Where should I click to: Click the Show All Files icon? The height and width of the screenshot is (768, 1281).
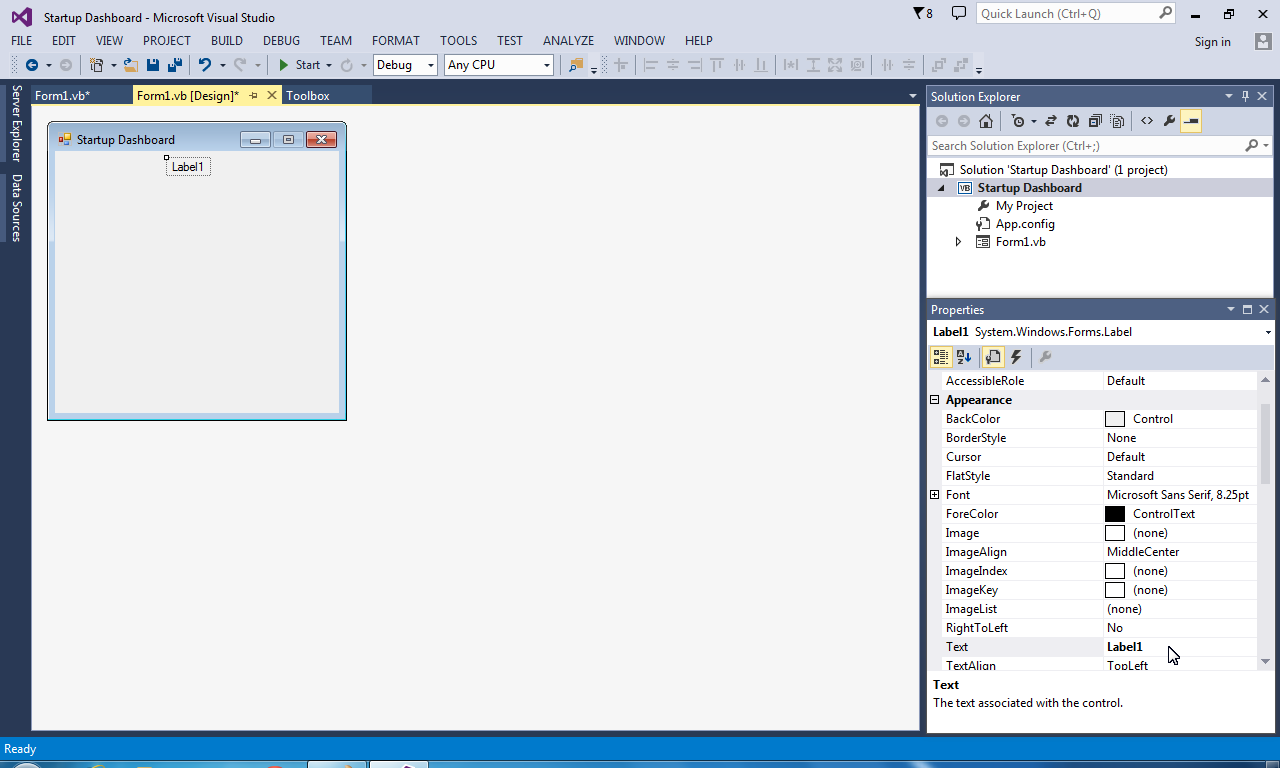click(x=1117, y=121)
